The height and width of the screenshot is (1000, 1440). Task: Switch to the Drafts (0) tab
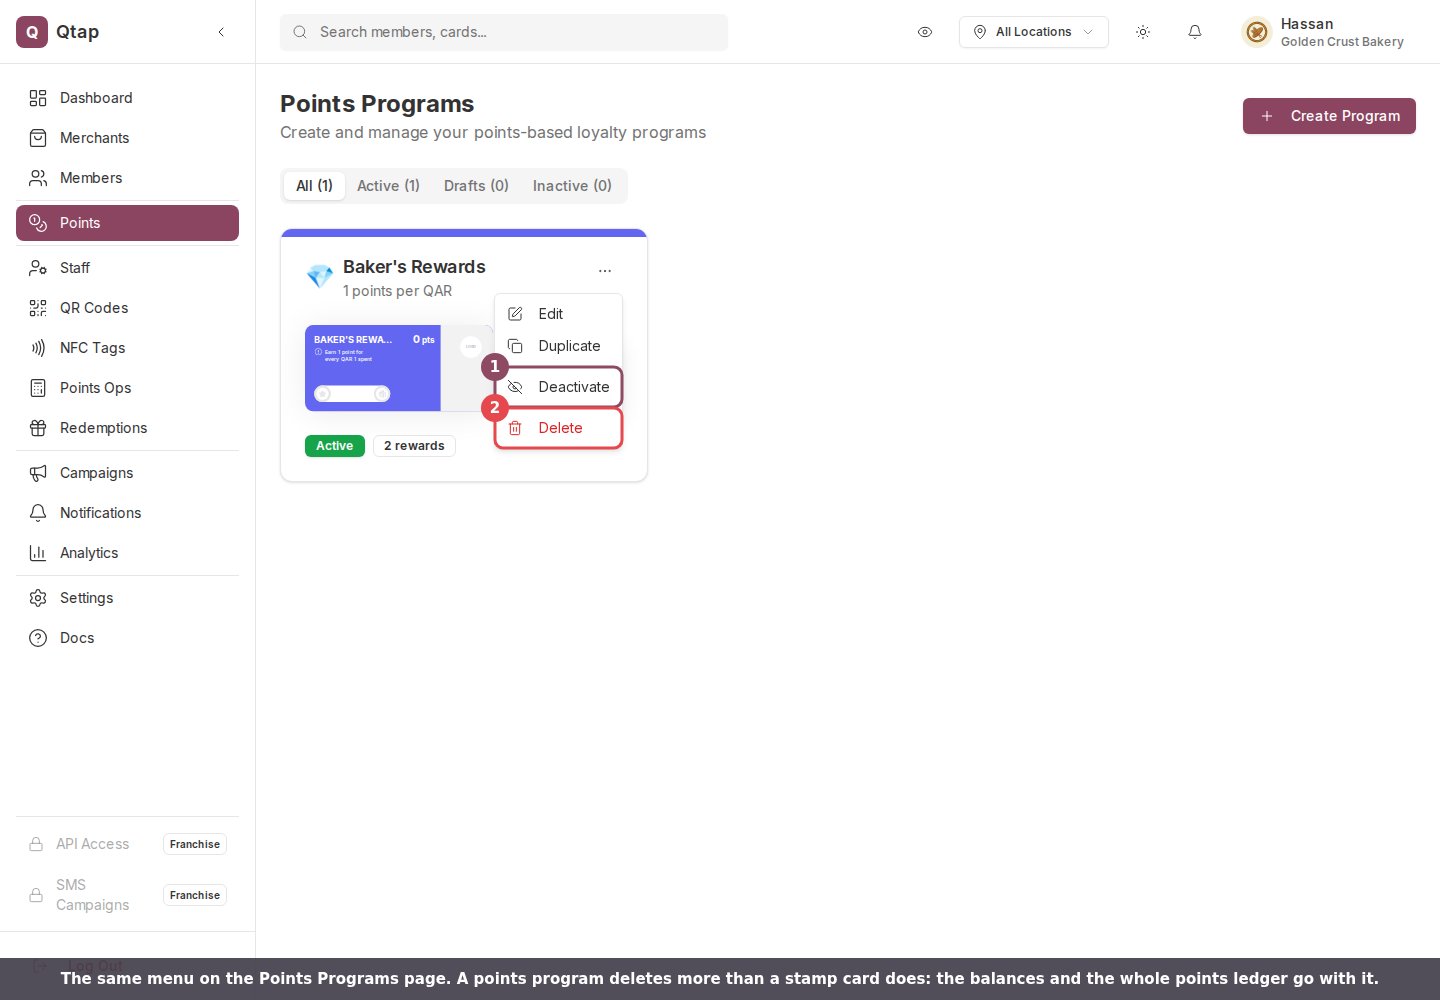pyautogui.click(x=476, y=186)
